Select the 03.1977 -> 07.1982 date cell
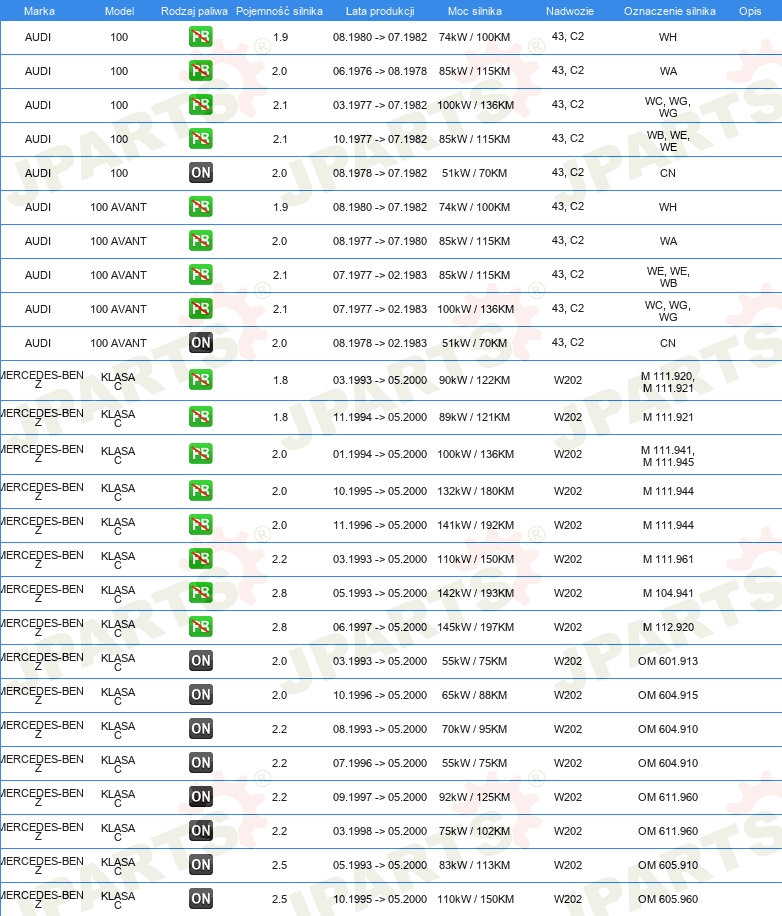The height and width of the screenshot is (916, 782). [x=380, y=105]
